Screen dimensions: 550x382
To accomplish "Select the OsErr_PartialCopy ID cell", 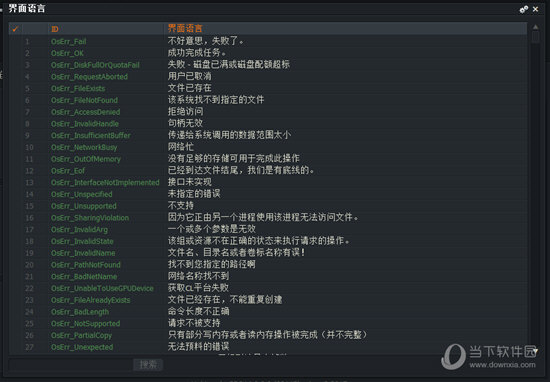I will coord(81,335).
